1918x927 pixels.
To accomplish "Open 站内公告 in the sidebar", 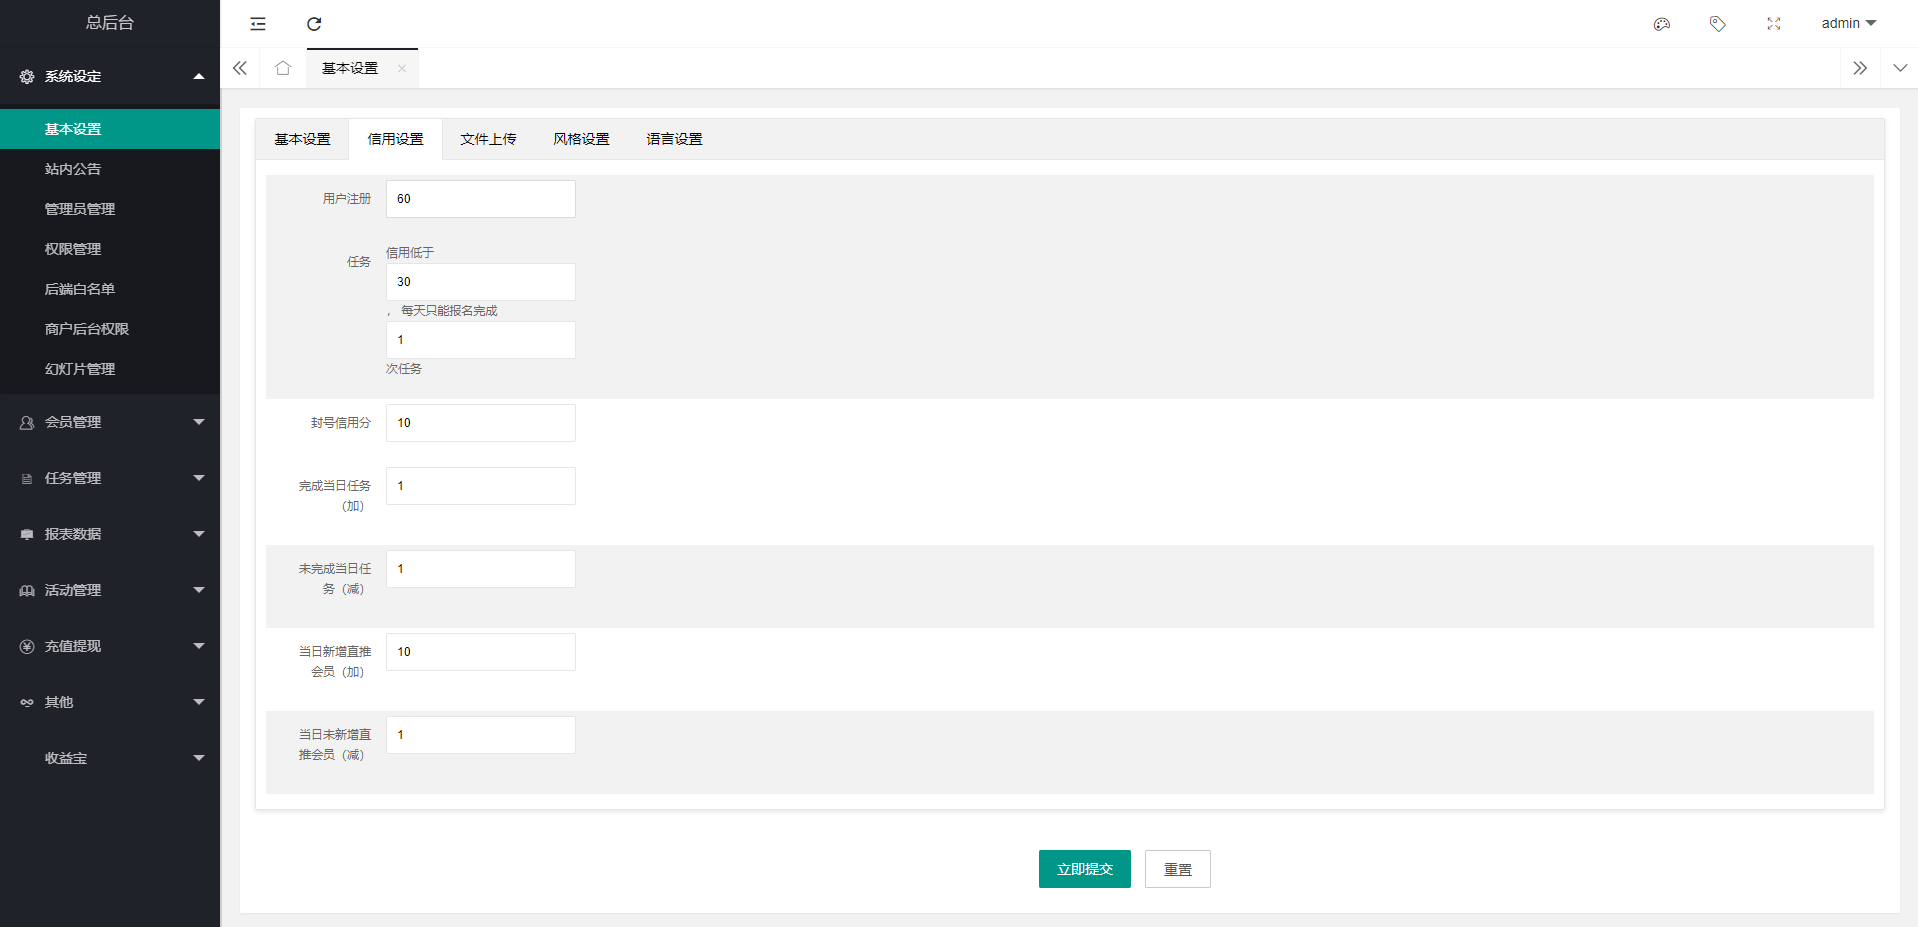I will (x=110, y=169).
